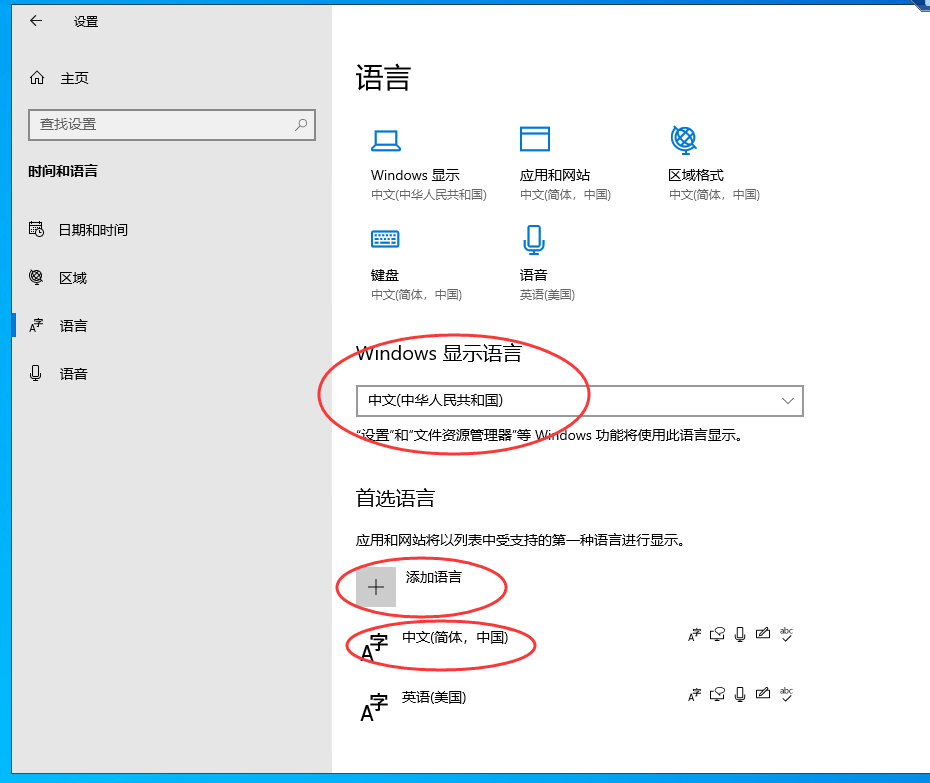
Task: Click text-to-speech feature icon for 中文(简体，中国)
Action: [717, 635]
